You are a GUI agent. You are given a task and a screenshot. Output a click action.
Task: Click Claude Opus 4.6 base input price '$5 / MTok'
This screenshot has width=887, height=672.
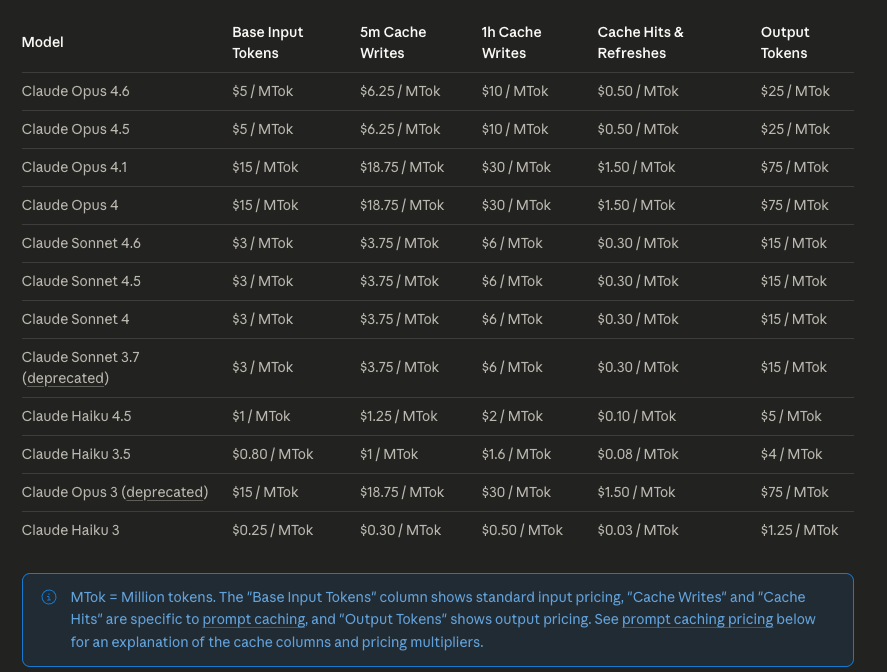point(262,91)
